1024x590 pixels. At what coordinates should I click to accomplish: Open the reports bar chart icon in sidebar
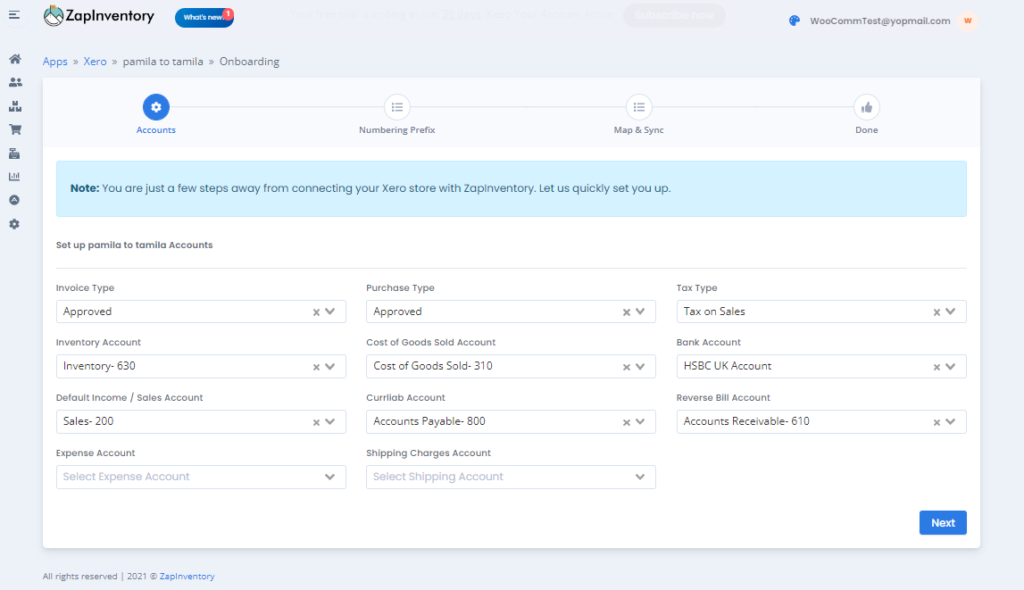pyautogui.click(x=15, y=177)
